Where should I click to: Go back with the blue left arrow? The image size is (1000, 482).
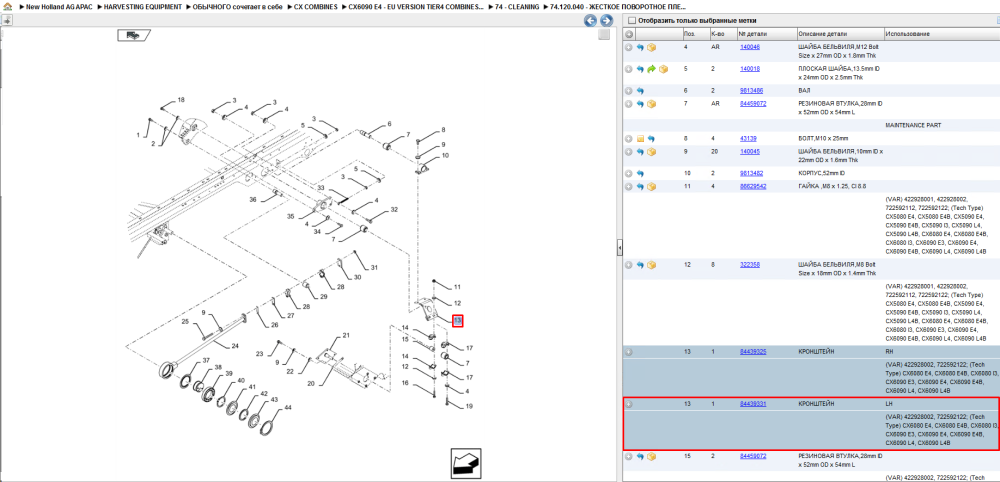point(591,20)
